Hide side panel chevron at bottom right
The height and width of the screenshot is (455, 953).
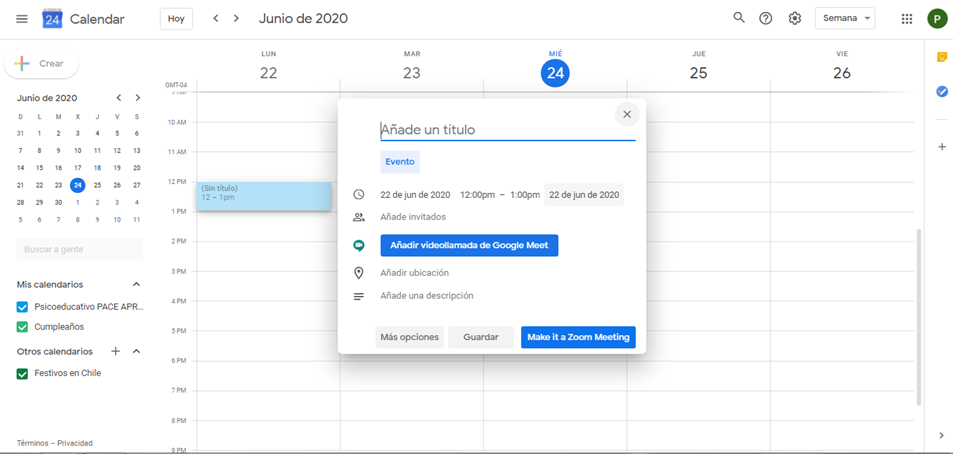(942, 435)
